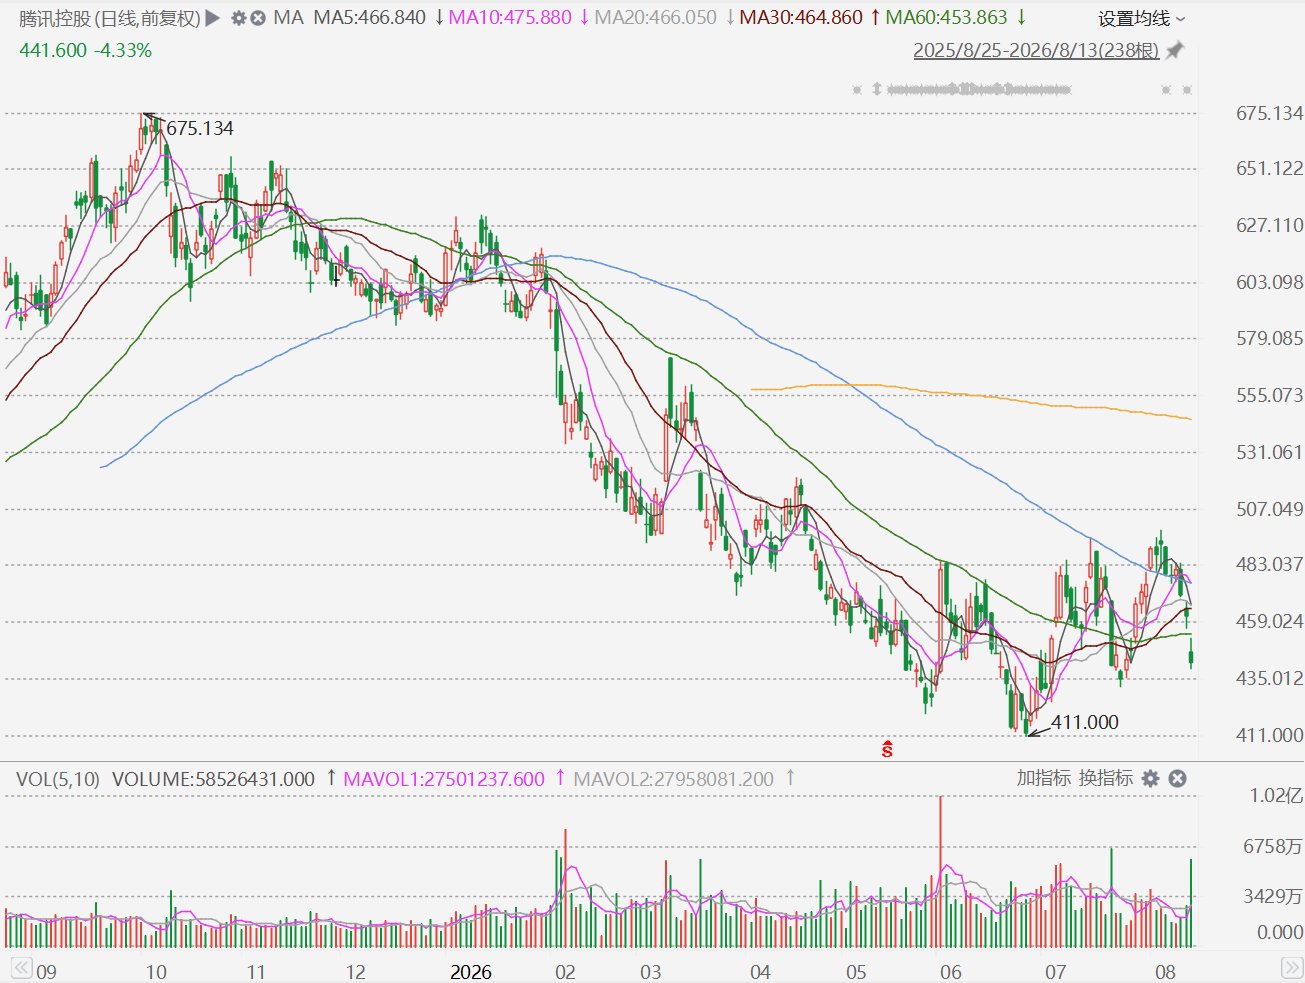1305x983 pixels.
Task: Expand the 设置均线 dropdown
Action: pyautogui.click(x=1141, y=19)
